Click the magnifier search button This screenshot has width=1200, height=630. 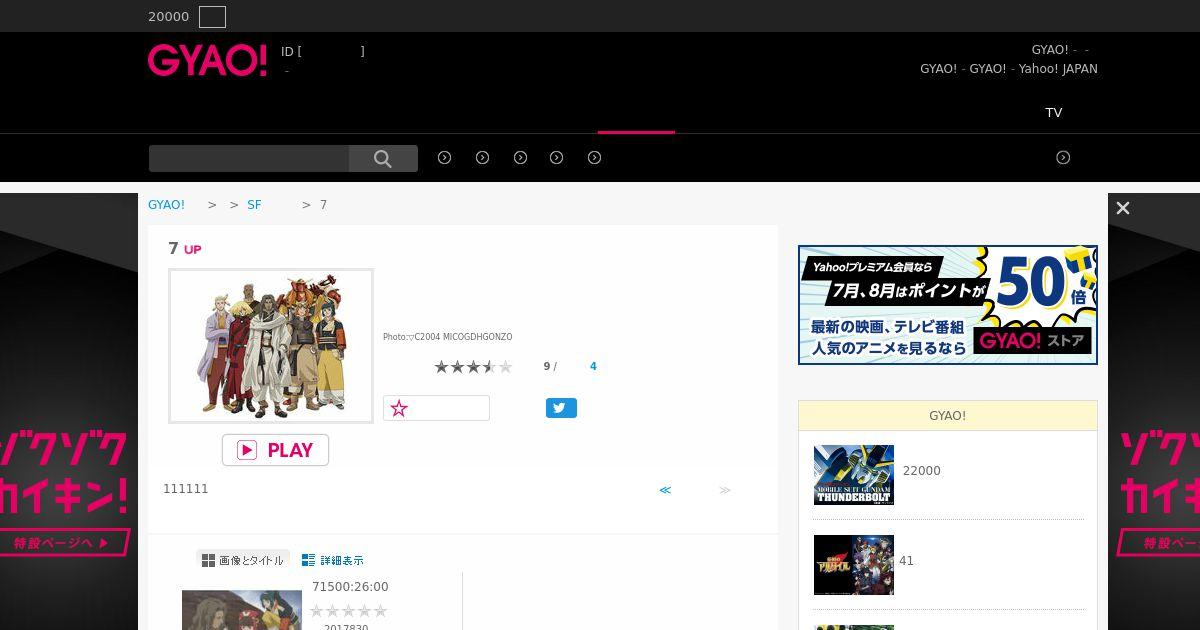(x=383, y=158)
